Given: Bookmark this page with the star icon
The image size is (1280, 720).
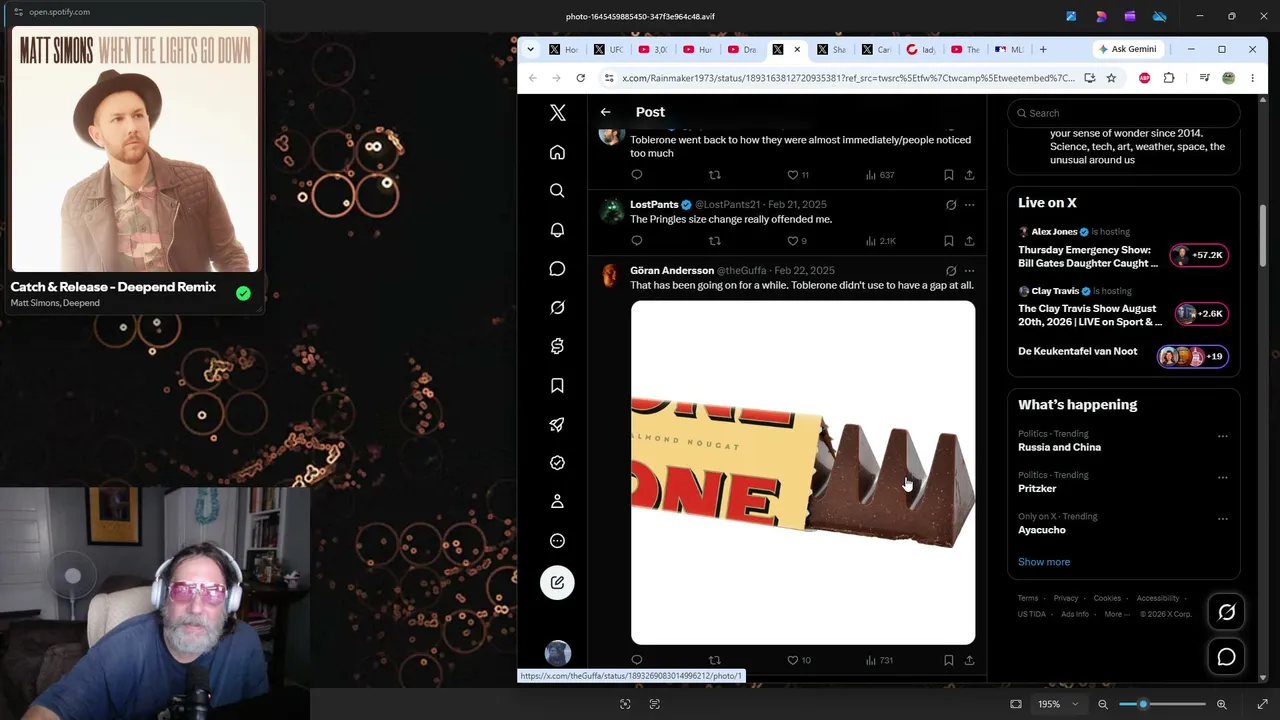Looking at the screenshot, I should pyautogui.click(x=1111, y=78).
